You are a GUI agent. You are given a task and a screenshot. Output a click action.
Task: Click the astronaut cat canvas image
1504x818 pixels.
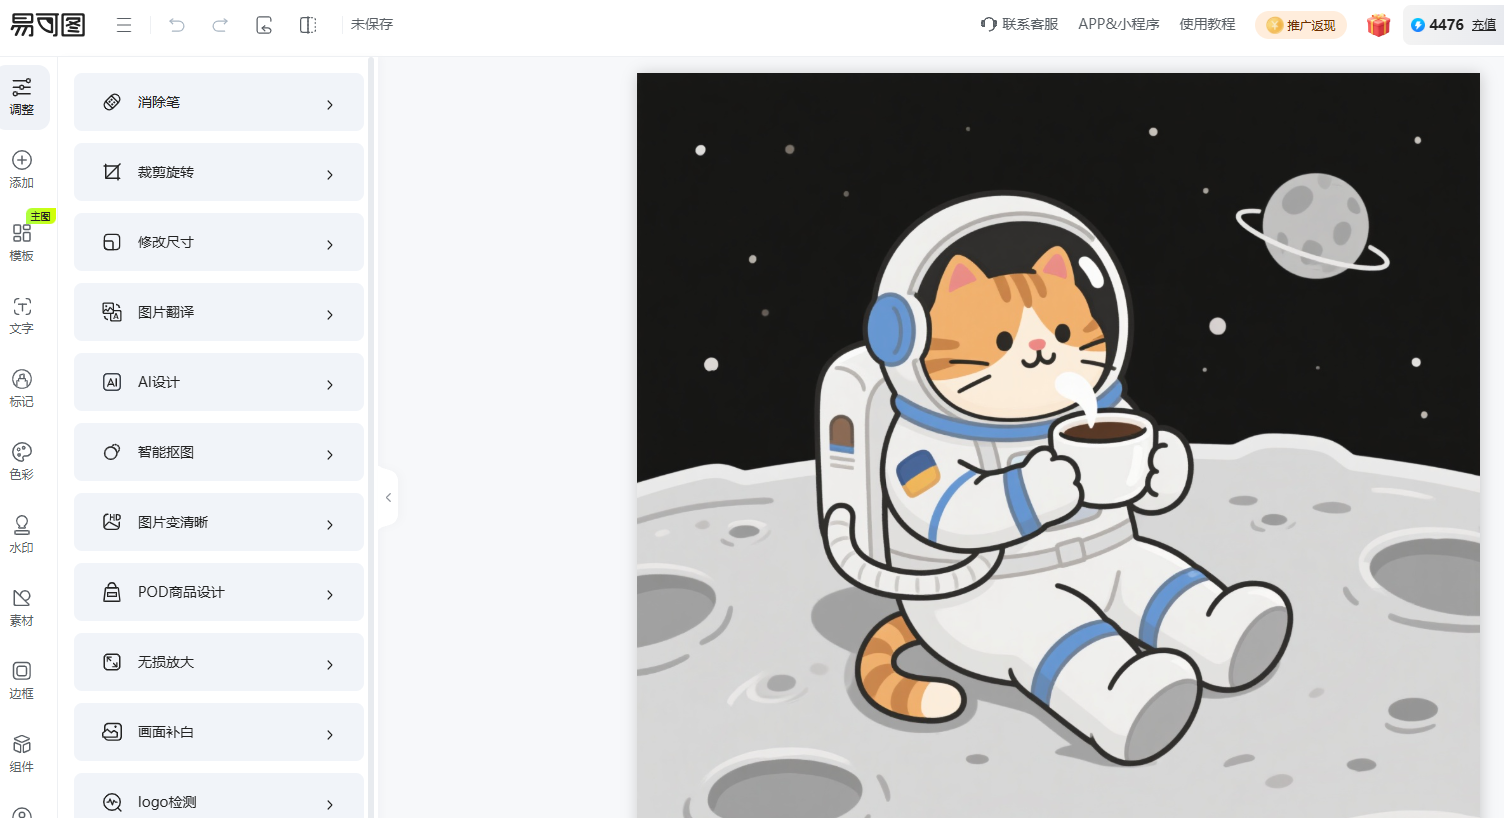(x=1058, y=445)
